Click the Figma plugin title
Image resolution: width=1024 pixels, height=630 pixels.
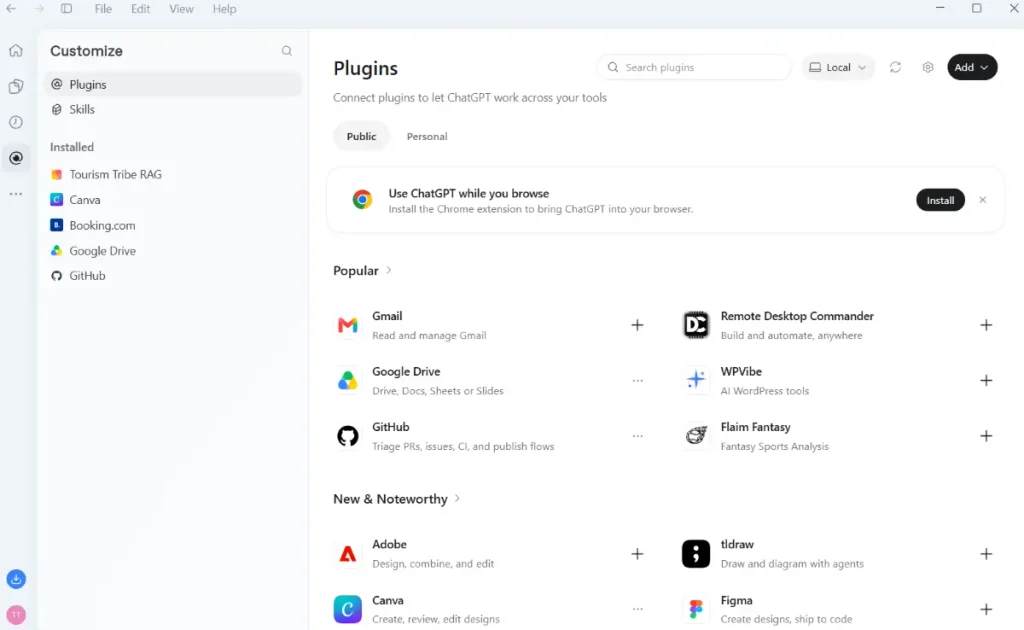737,601
